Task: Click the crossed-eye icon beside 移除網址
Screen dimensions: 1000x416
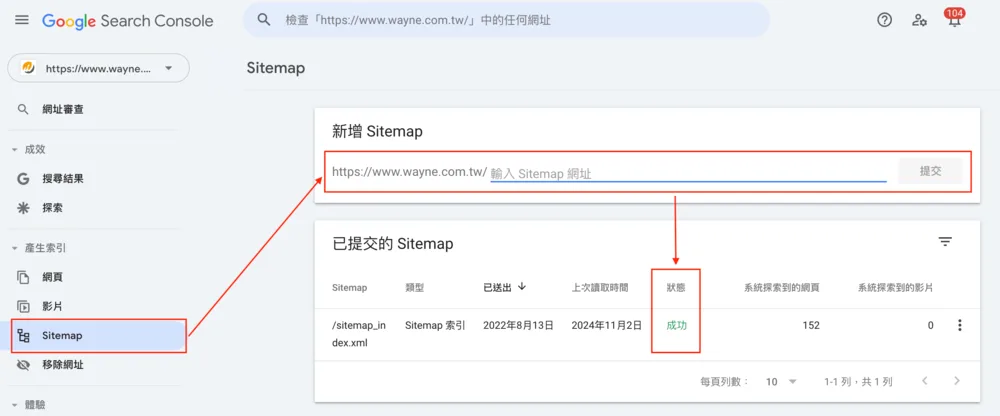Action: tap(24, 365)
